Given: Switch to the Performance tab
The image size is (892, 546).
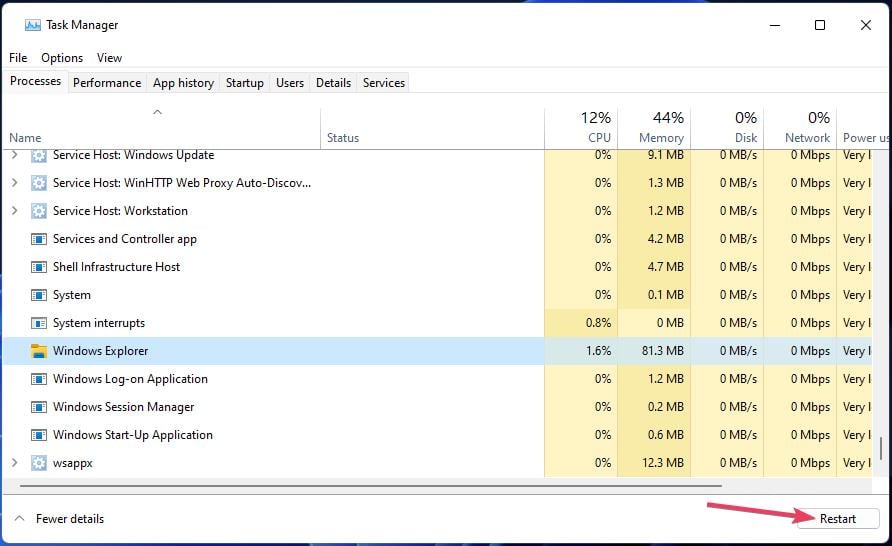Looking at the screenshot, I should (107, 83).
